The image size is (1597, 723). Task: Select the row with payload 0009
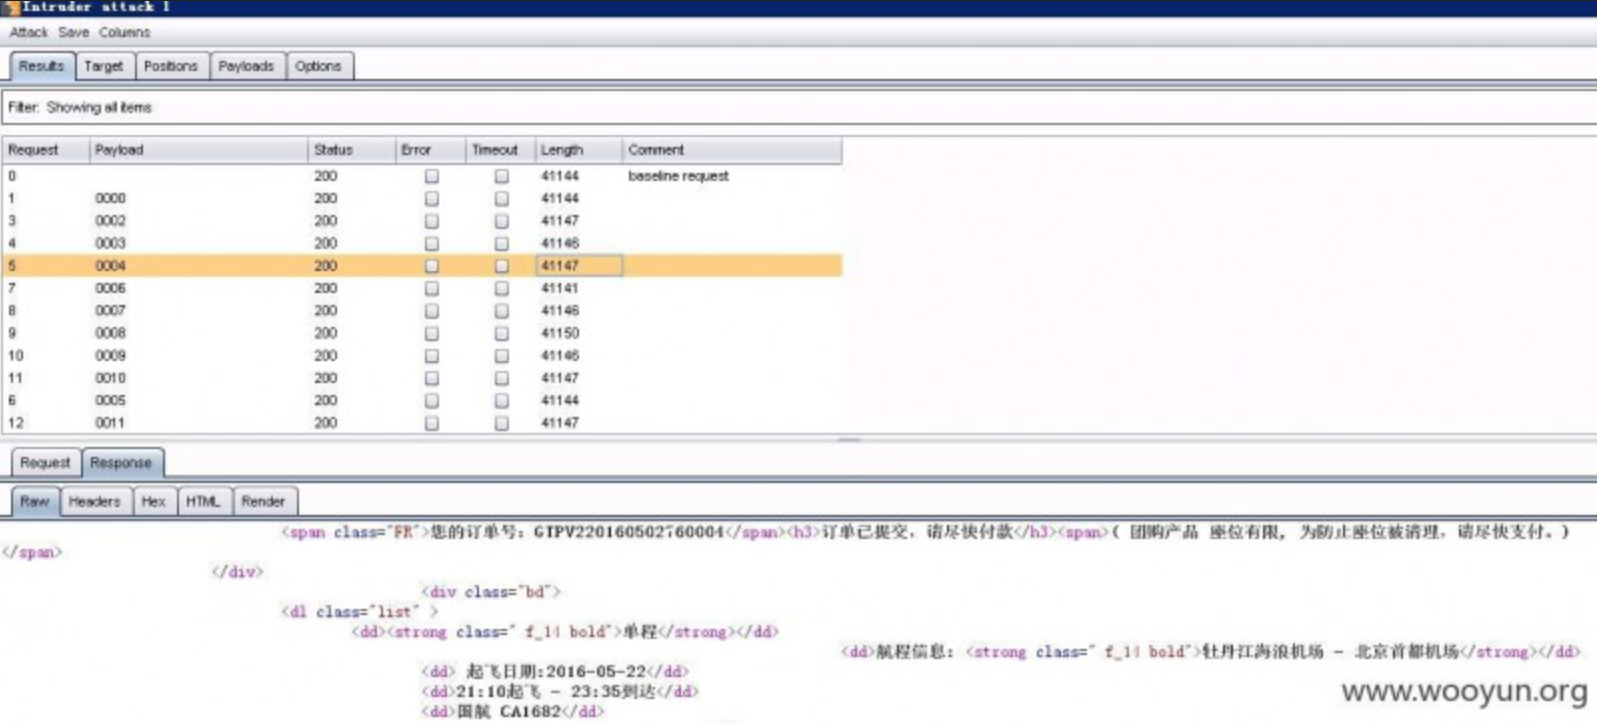click(422, 356)
